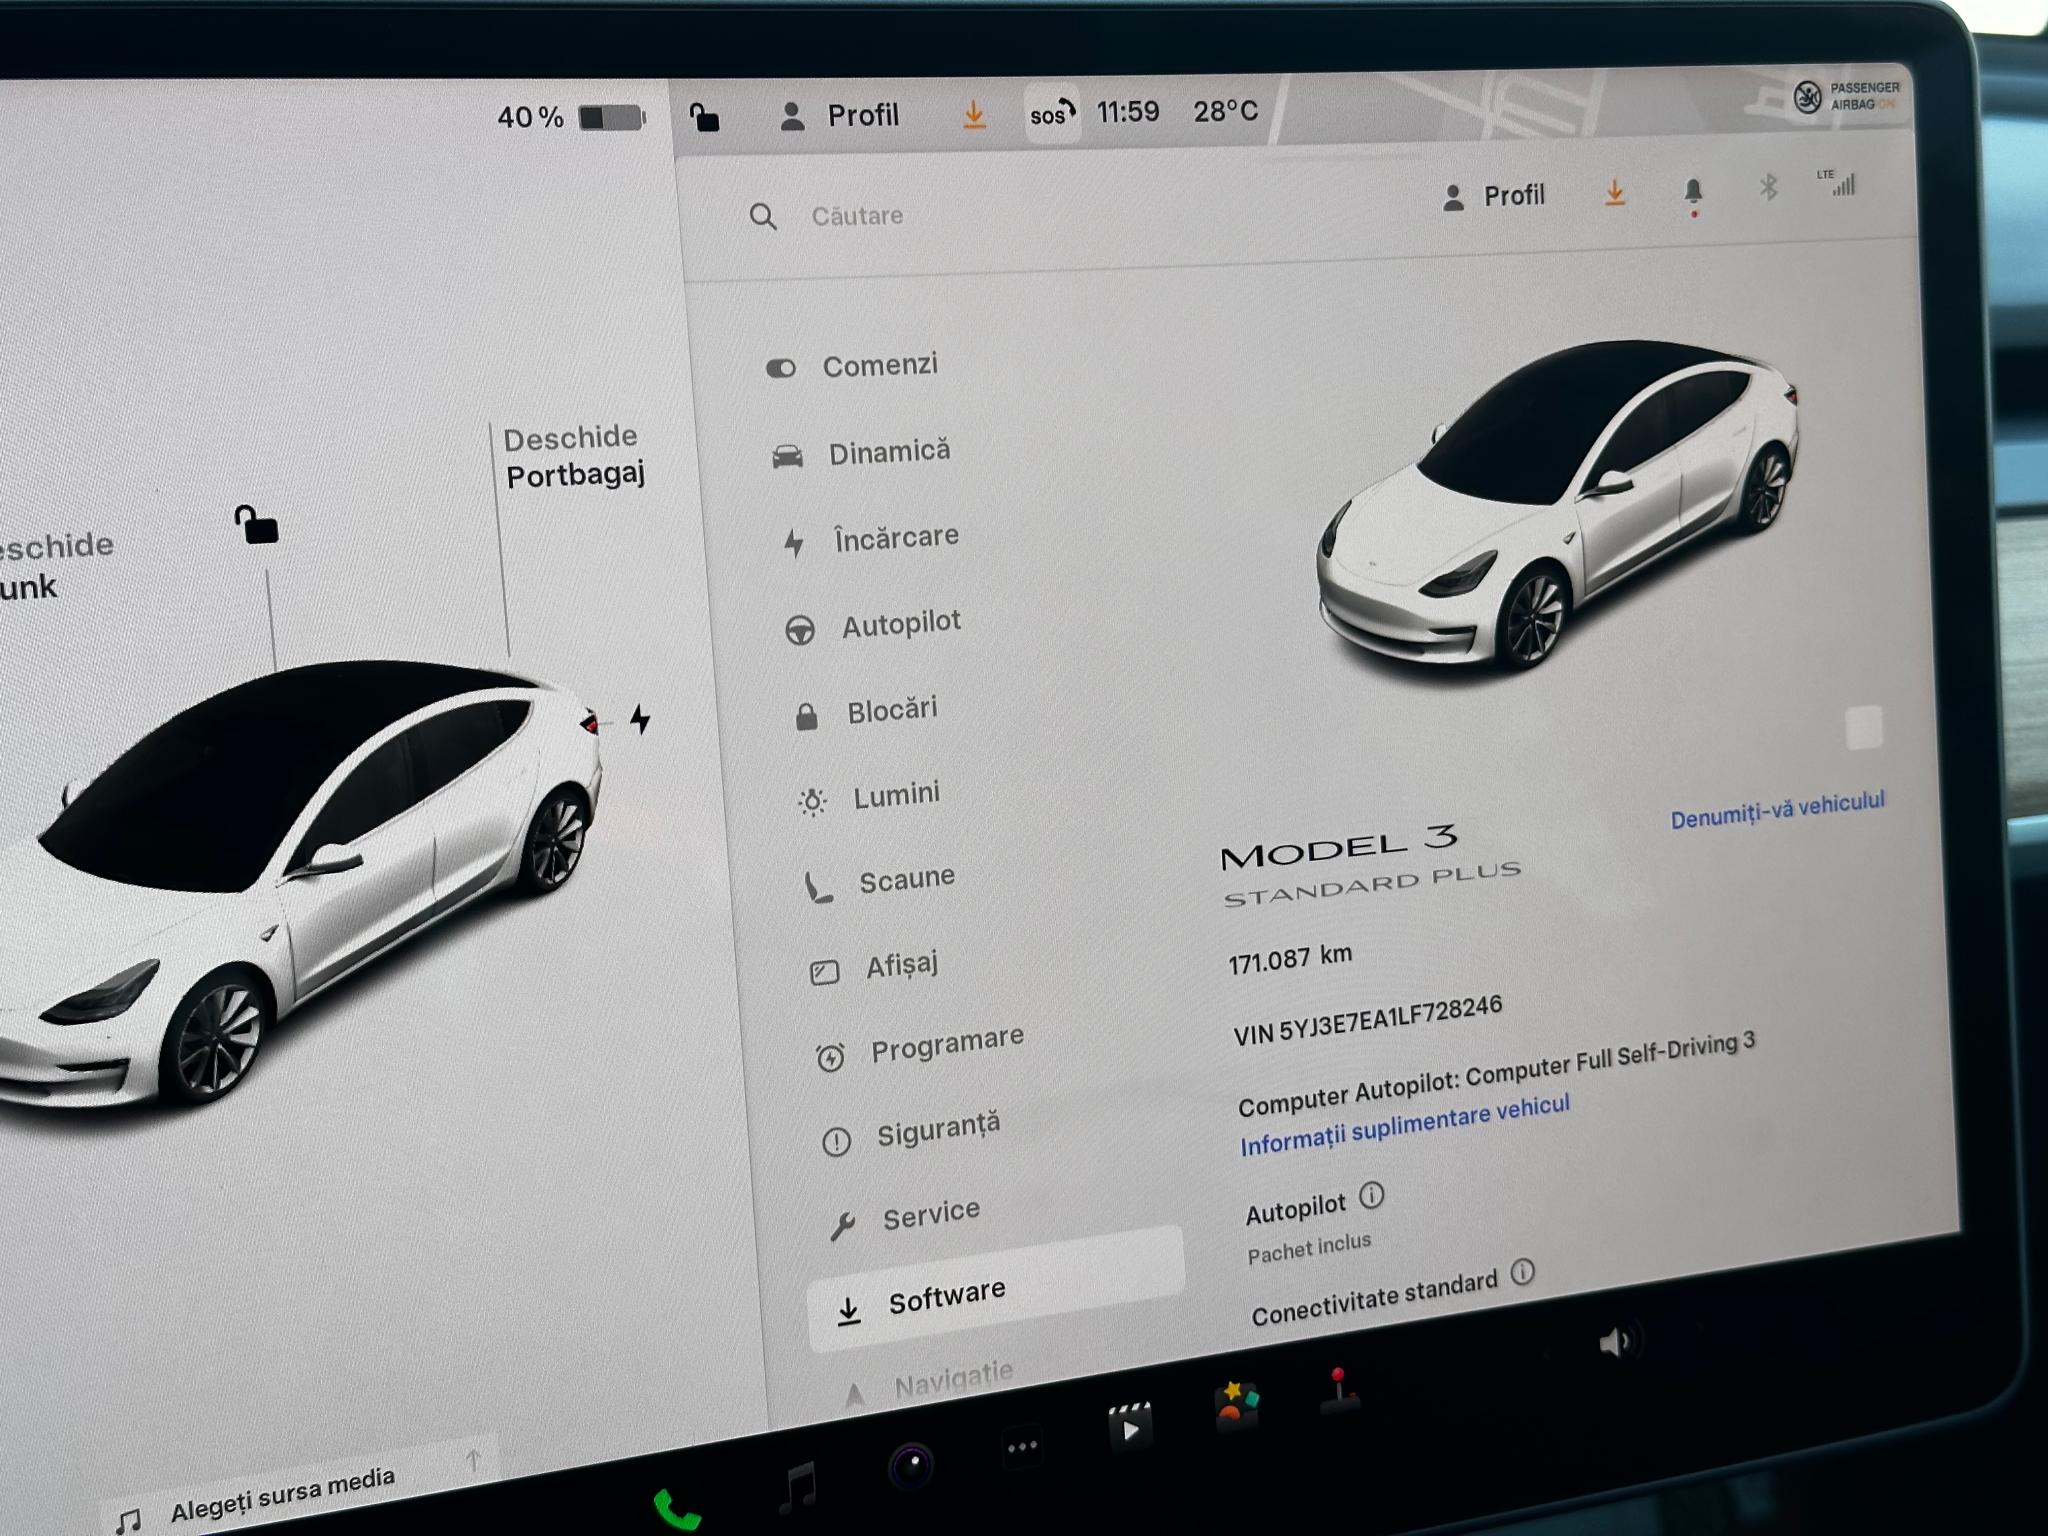Tap the Software download arrow icon
This screenshot has width=2048, height=1536.
(849, 1311)
